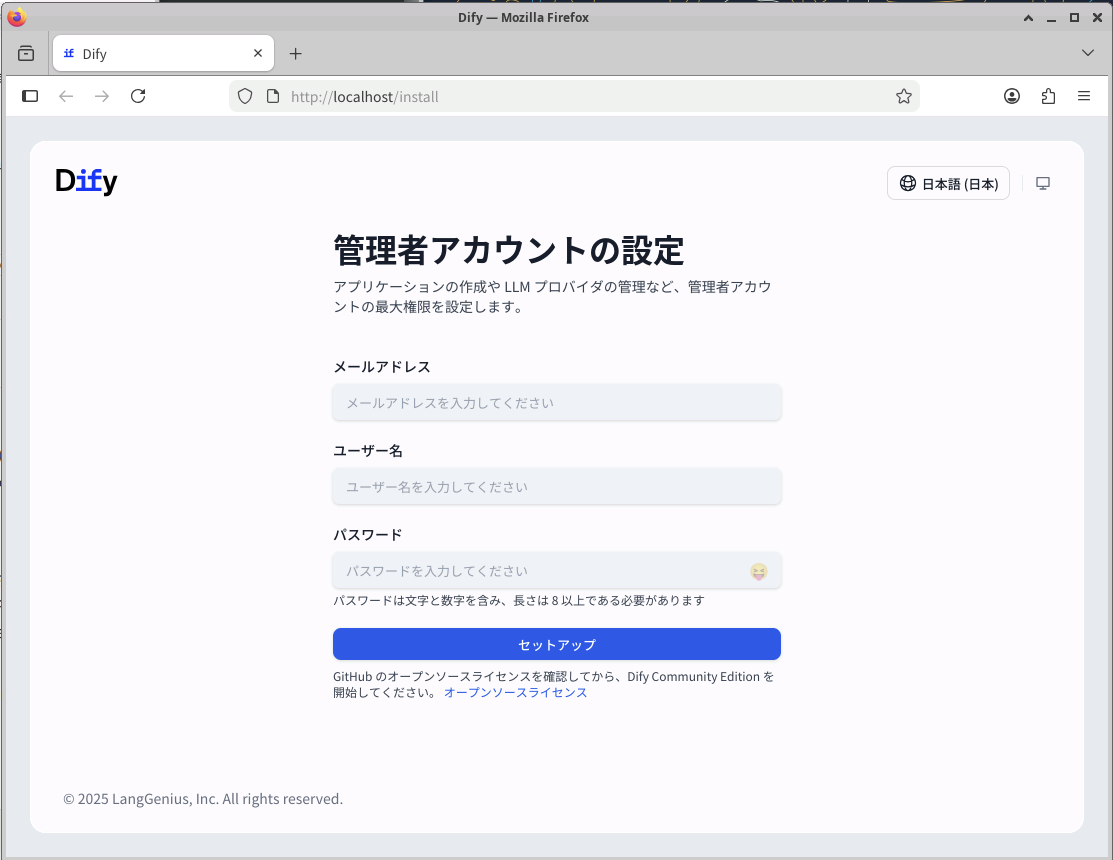The width and height of the screenshot is (1113, 860).
Task: Bookmark this page with the star icon
Action: [x=903, y=96]
